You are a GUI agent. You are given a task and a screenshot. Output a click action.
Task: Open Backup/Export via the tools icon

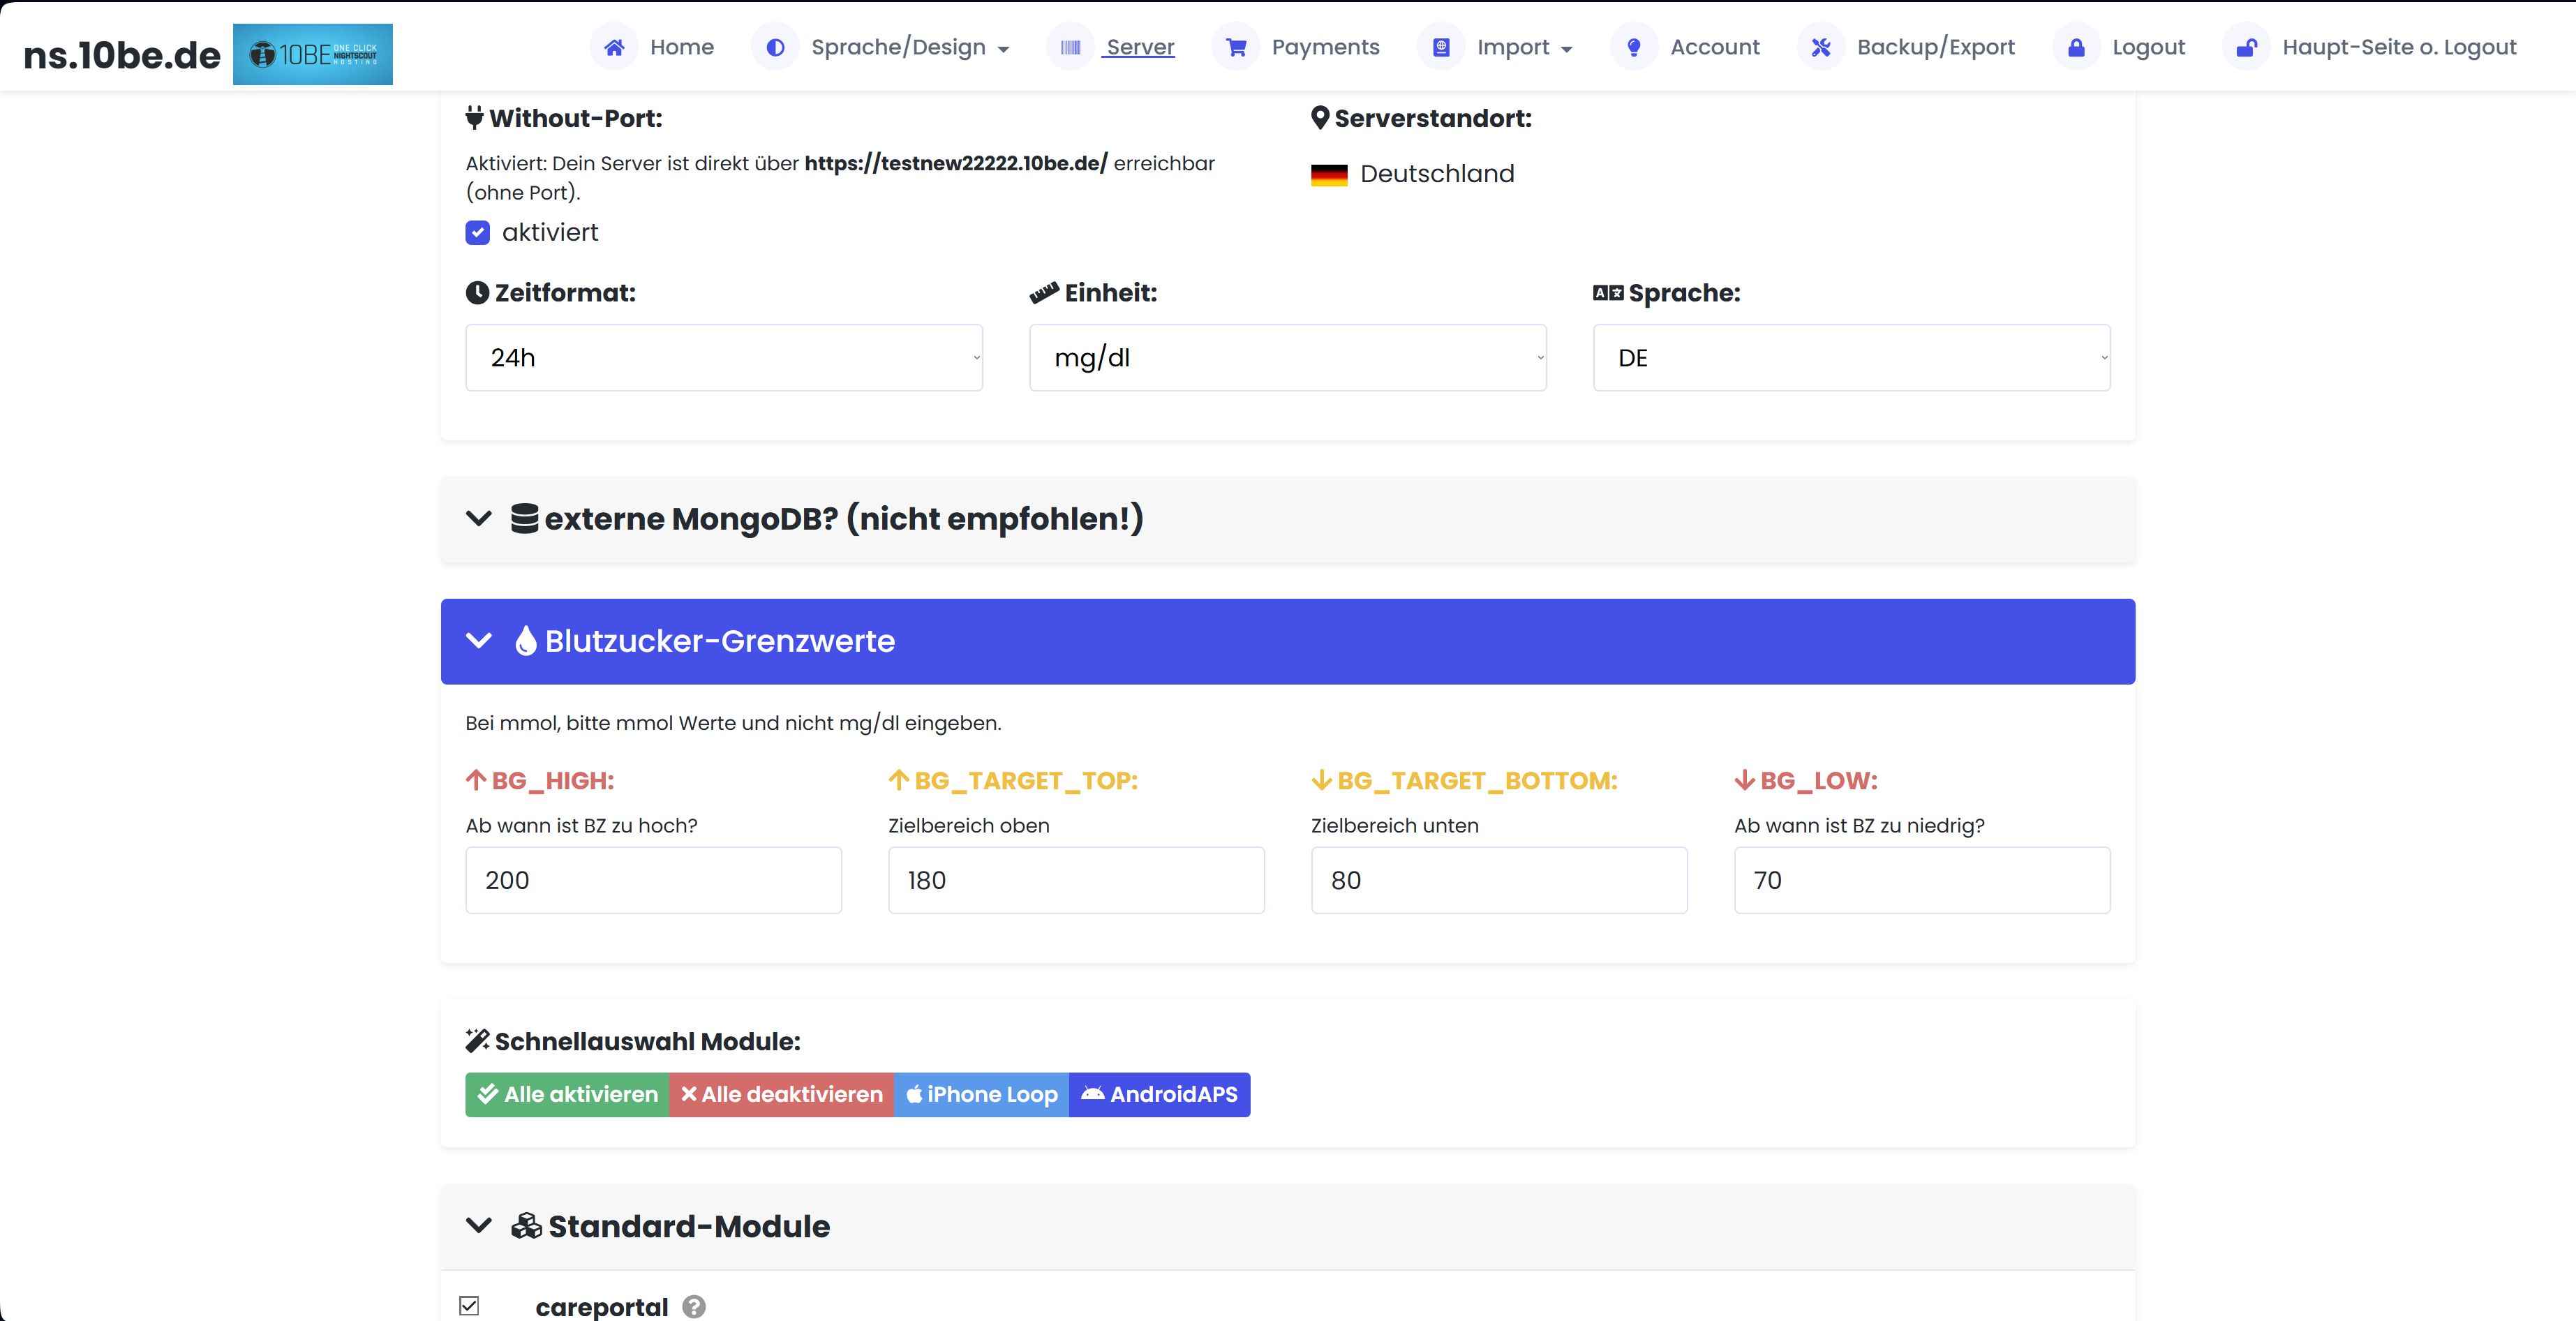[1821, 46]
